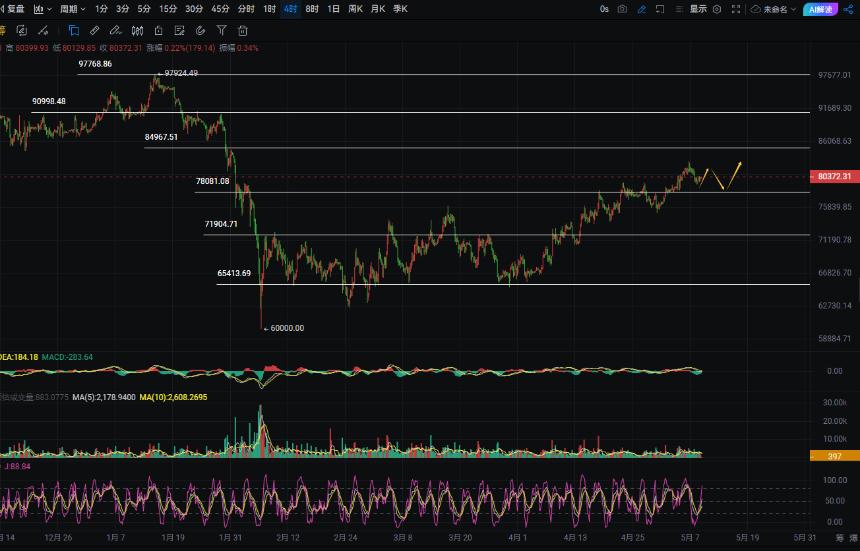Click the cloud save icon
Image resolution: width=860 pixels, height=551 pixels.
coord(756,9)
